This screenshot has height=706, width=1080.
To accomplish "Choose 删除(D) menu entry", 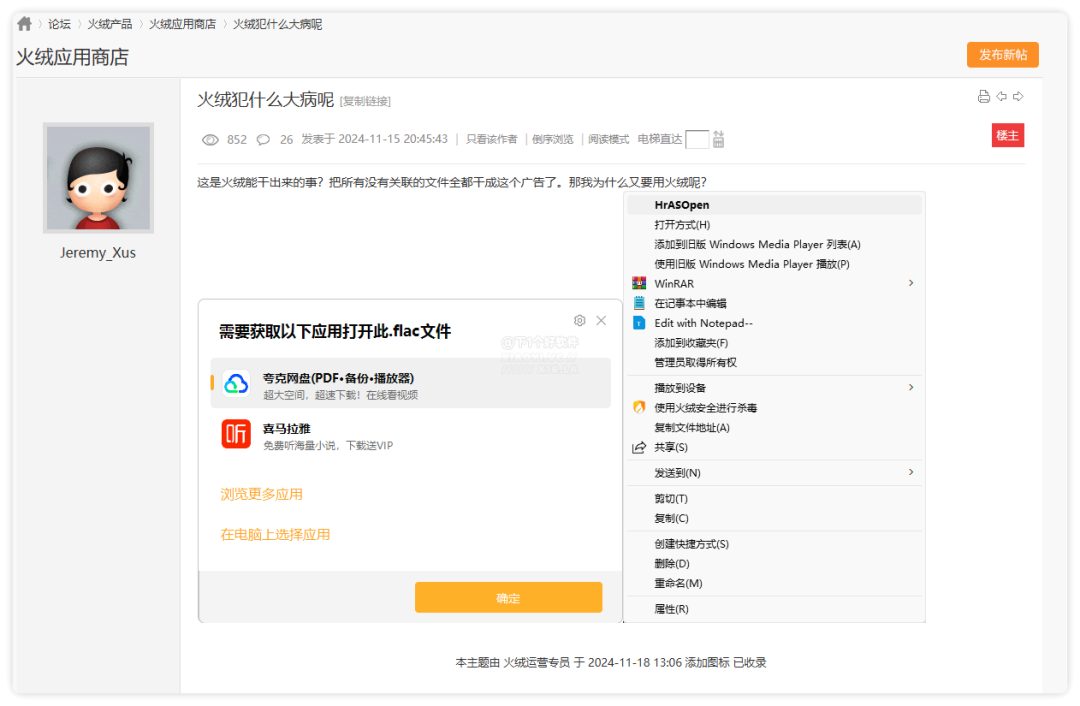I will (774, 563).
